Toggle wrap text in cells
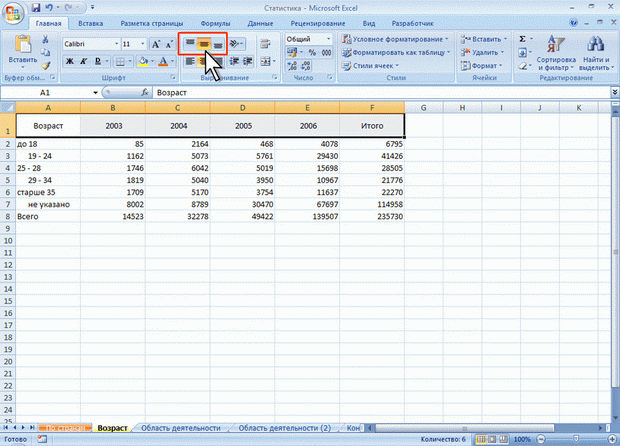Viewport: 620px width, 446px height. pos(265,43)
